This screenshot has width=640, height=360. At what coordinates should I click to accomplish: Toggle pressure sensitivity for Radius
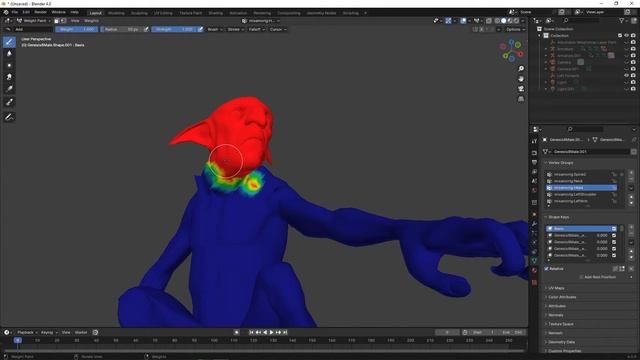pos(146,29)
